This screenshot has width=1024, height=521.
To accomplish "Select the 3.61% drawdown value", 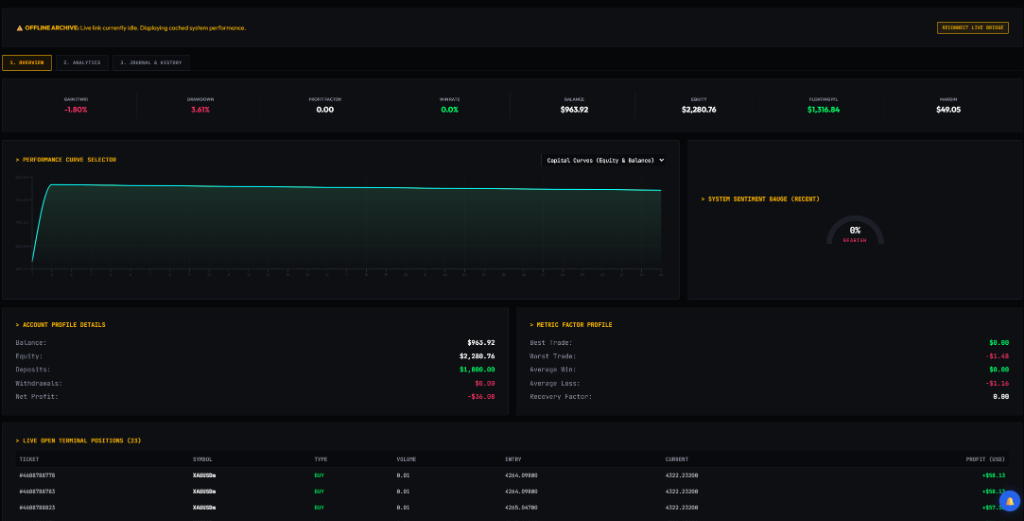I will (200, 110).
